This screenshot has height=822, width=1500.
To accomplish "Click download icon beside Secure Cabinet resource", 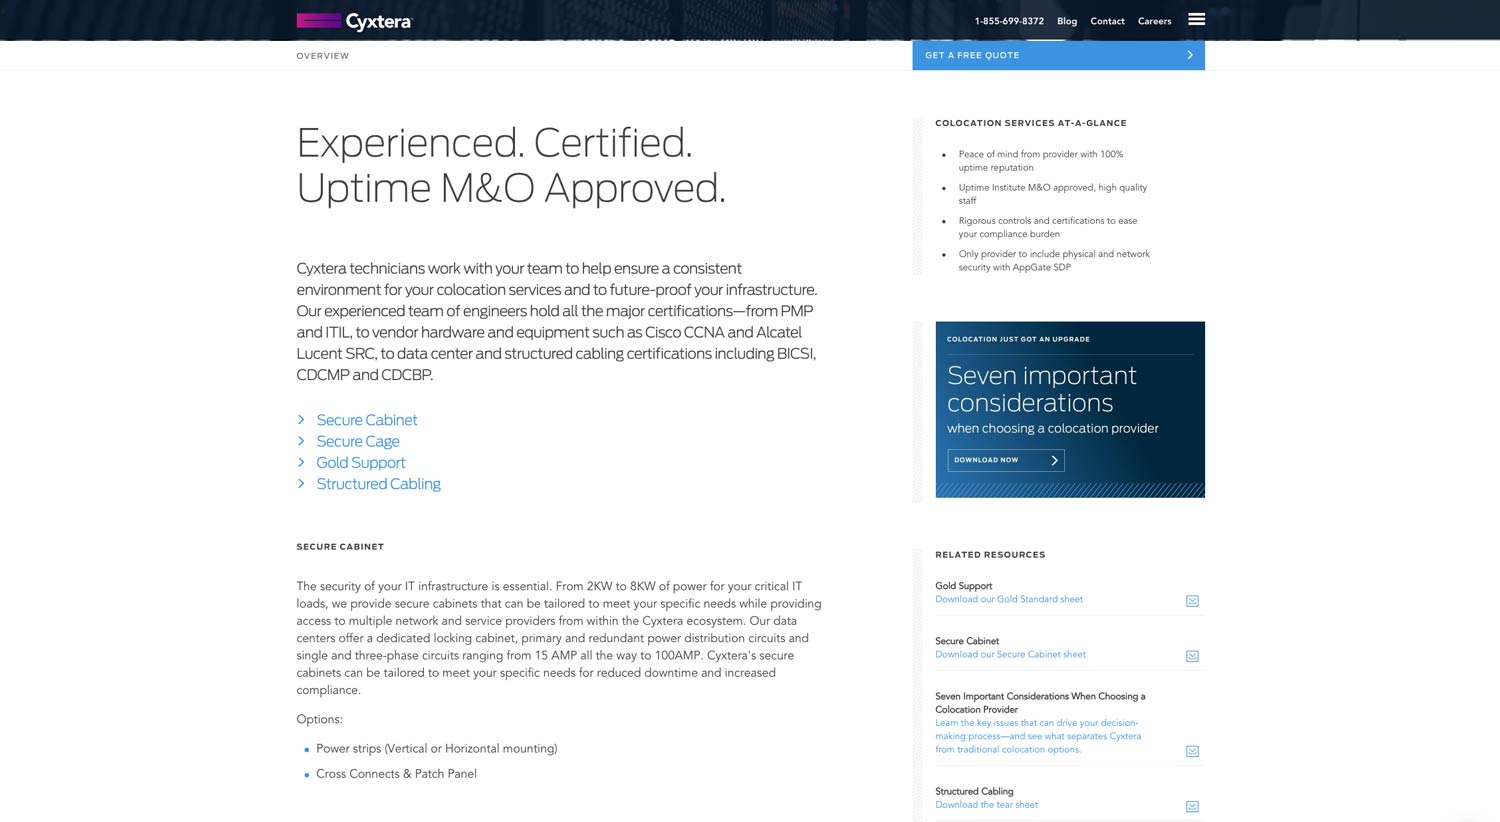I will click(1192, 656).
